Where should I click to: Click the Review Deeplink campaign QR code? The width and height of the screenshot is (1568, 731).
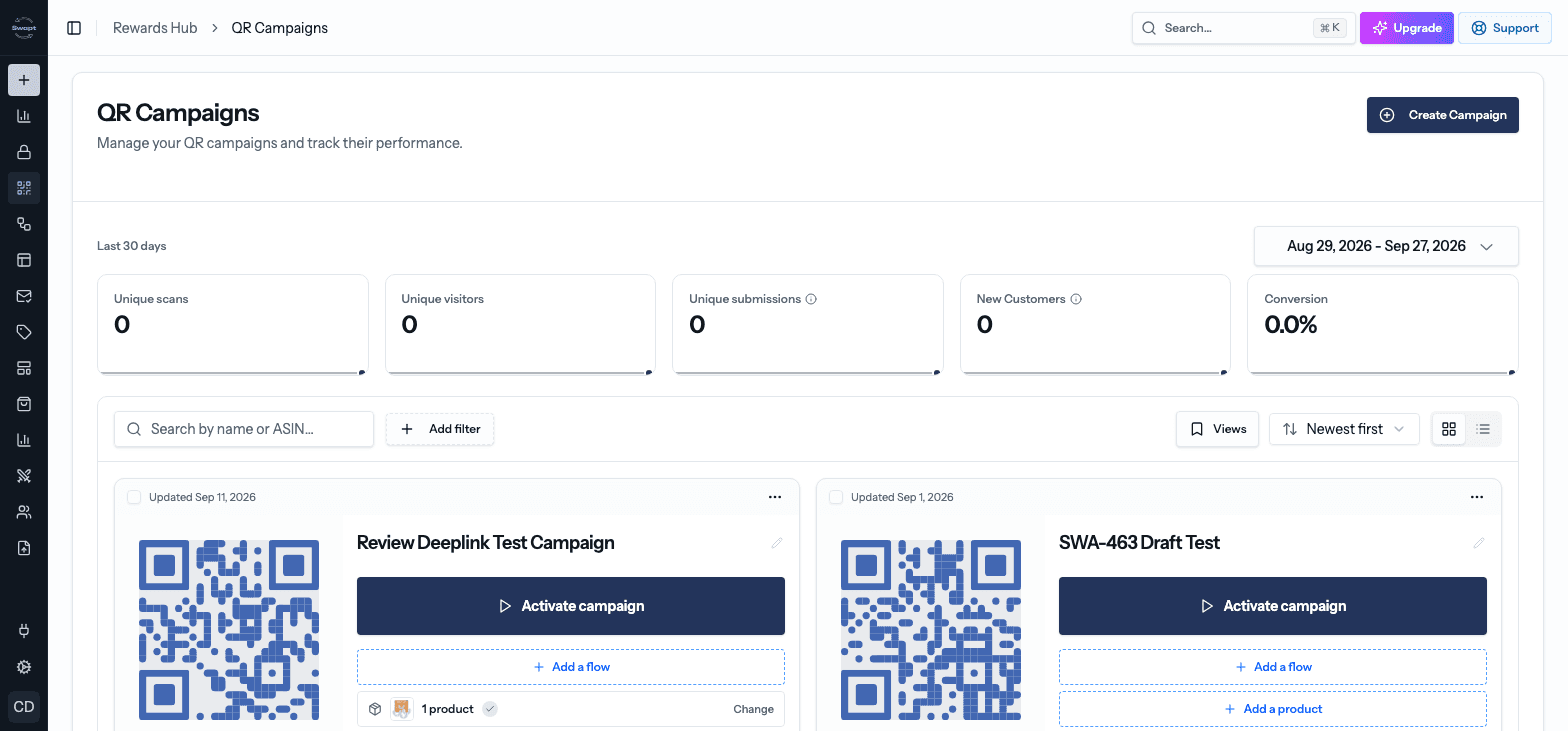pos(229,630)
